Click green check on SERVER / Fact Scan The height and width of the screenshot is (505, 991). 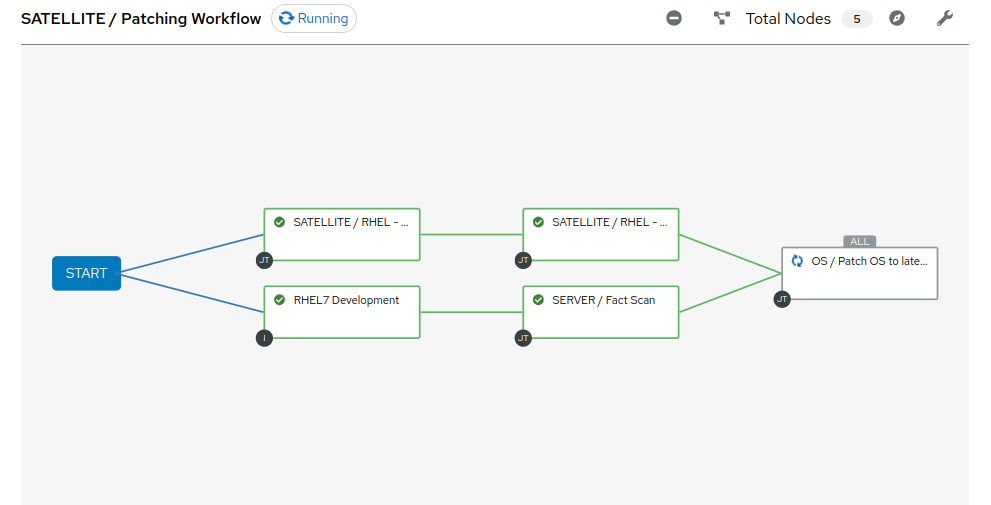point(538,300)
